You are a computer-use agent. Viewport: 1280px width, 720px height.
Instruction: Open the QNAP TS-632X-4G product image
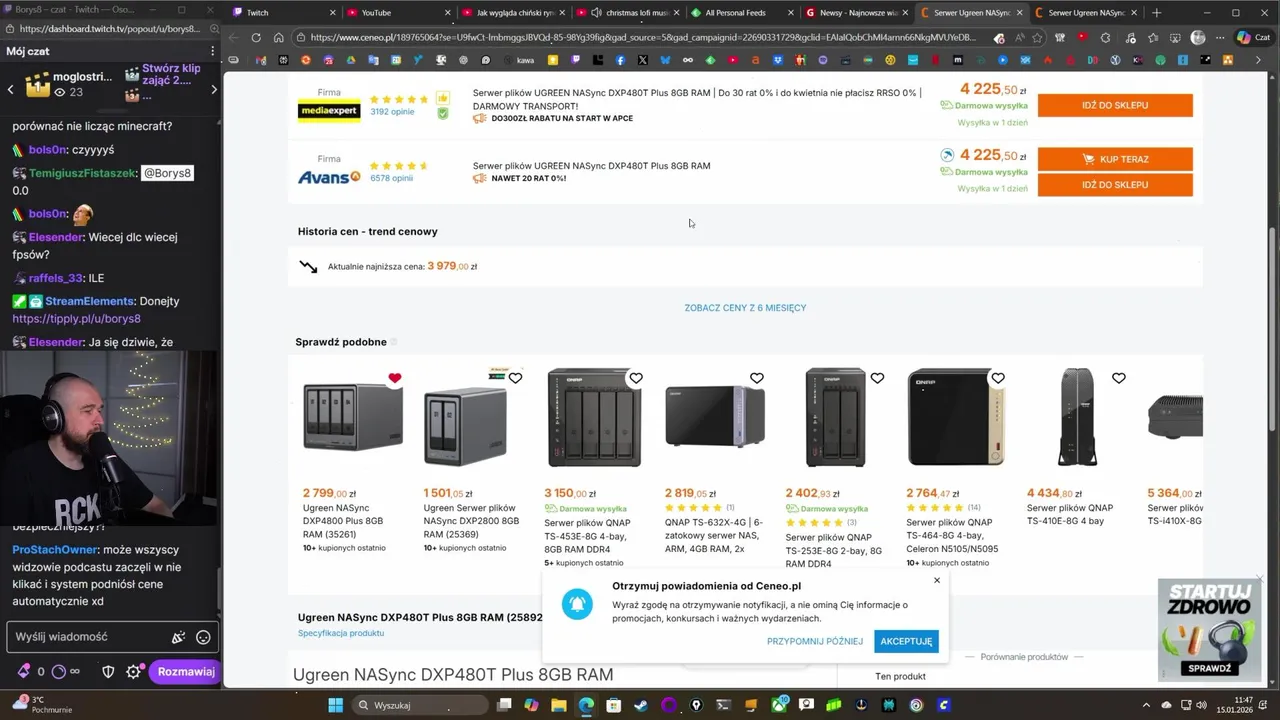point(714,416)
